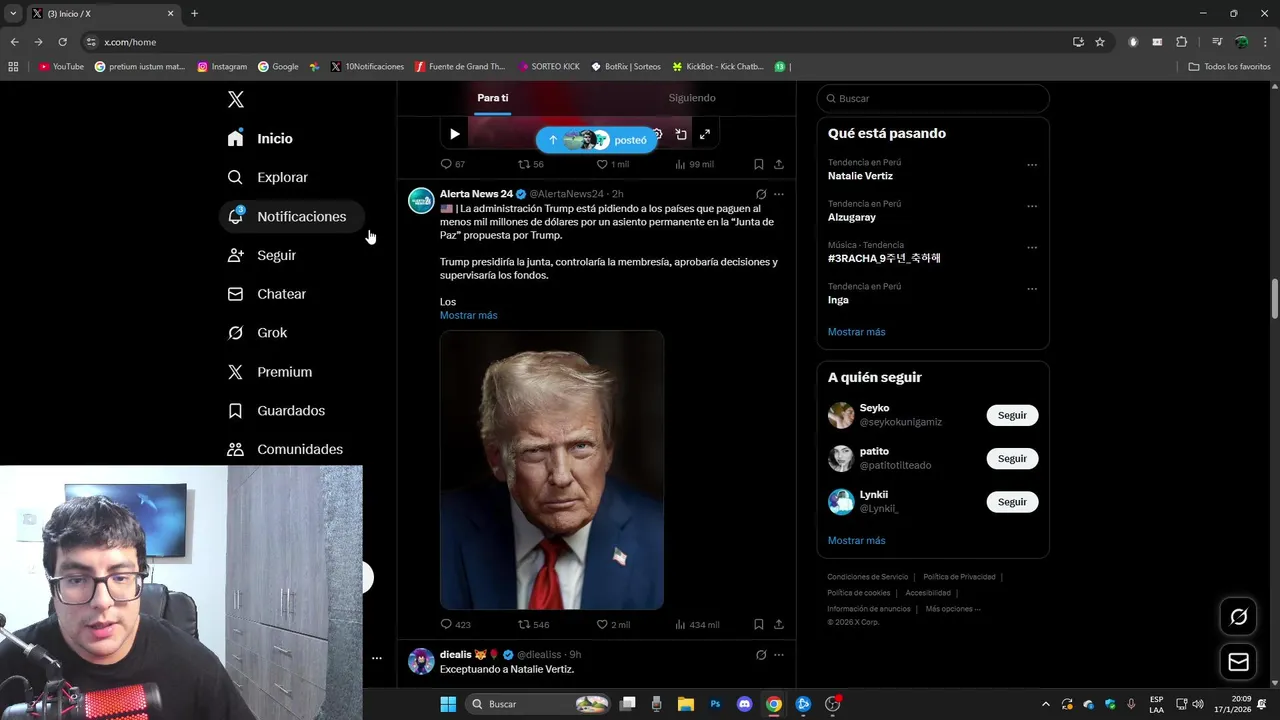
Task: Open Grok from the sidebar
Action: click(258, 333)
